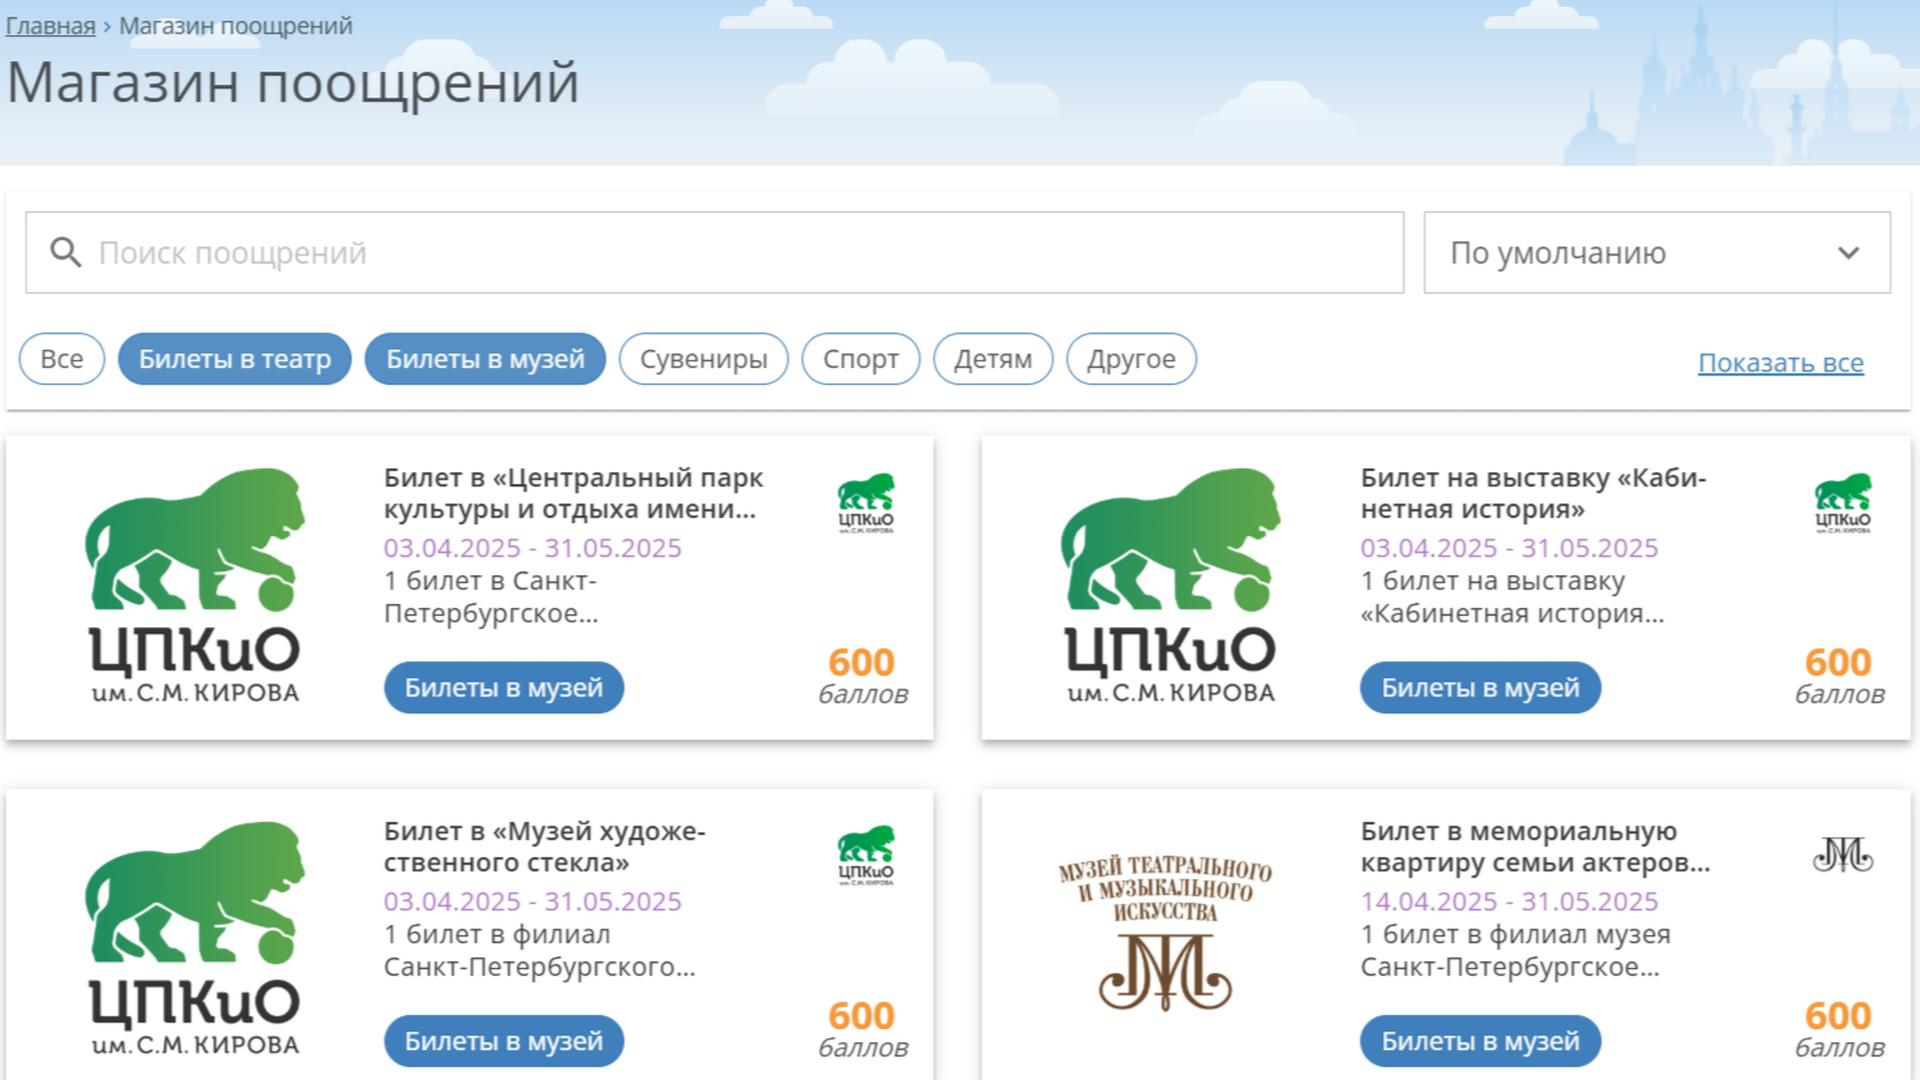Screen dimensions: 1920x1080
Task: Click the search magnifier icon
Action: pyautogui.click(x=65, y=252)
